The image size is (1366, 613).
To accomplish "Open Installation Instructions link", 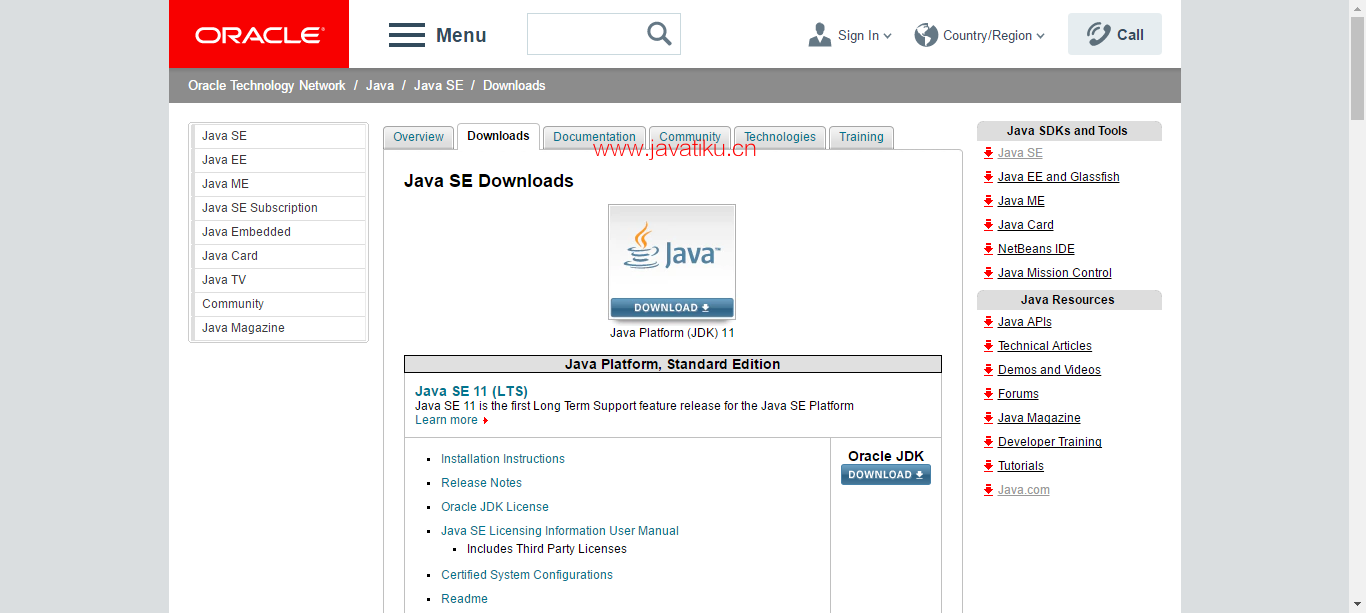I will [x=503, y=459].
